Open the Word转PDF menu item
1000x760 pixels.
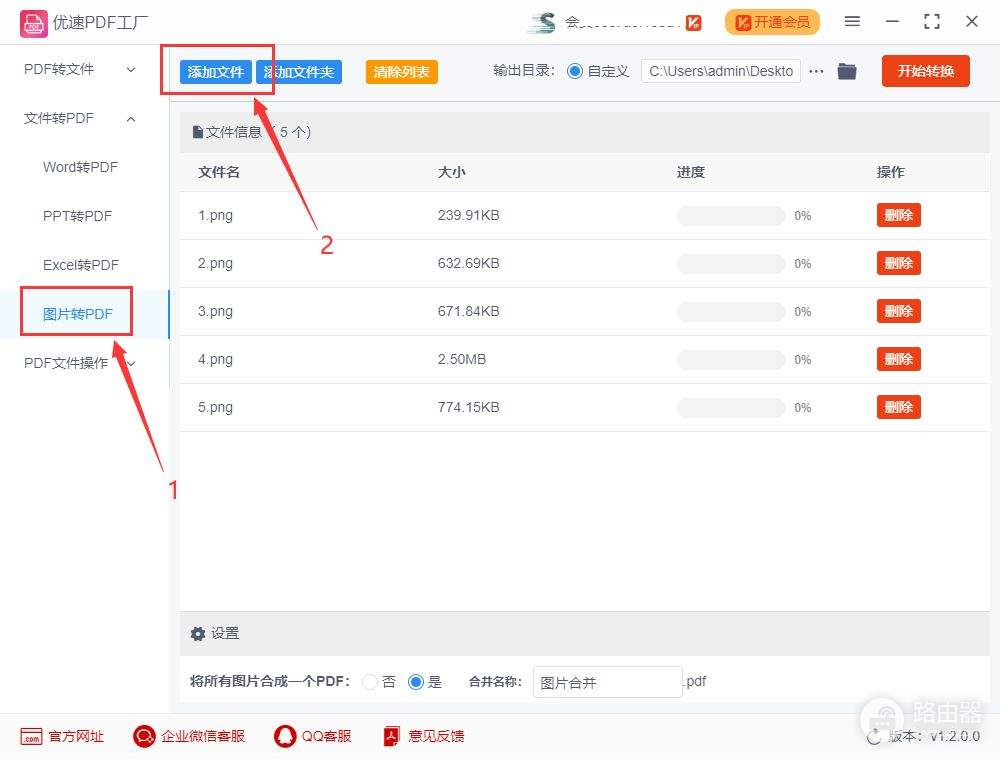[80, 167]
